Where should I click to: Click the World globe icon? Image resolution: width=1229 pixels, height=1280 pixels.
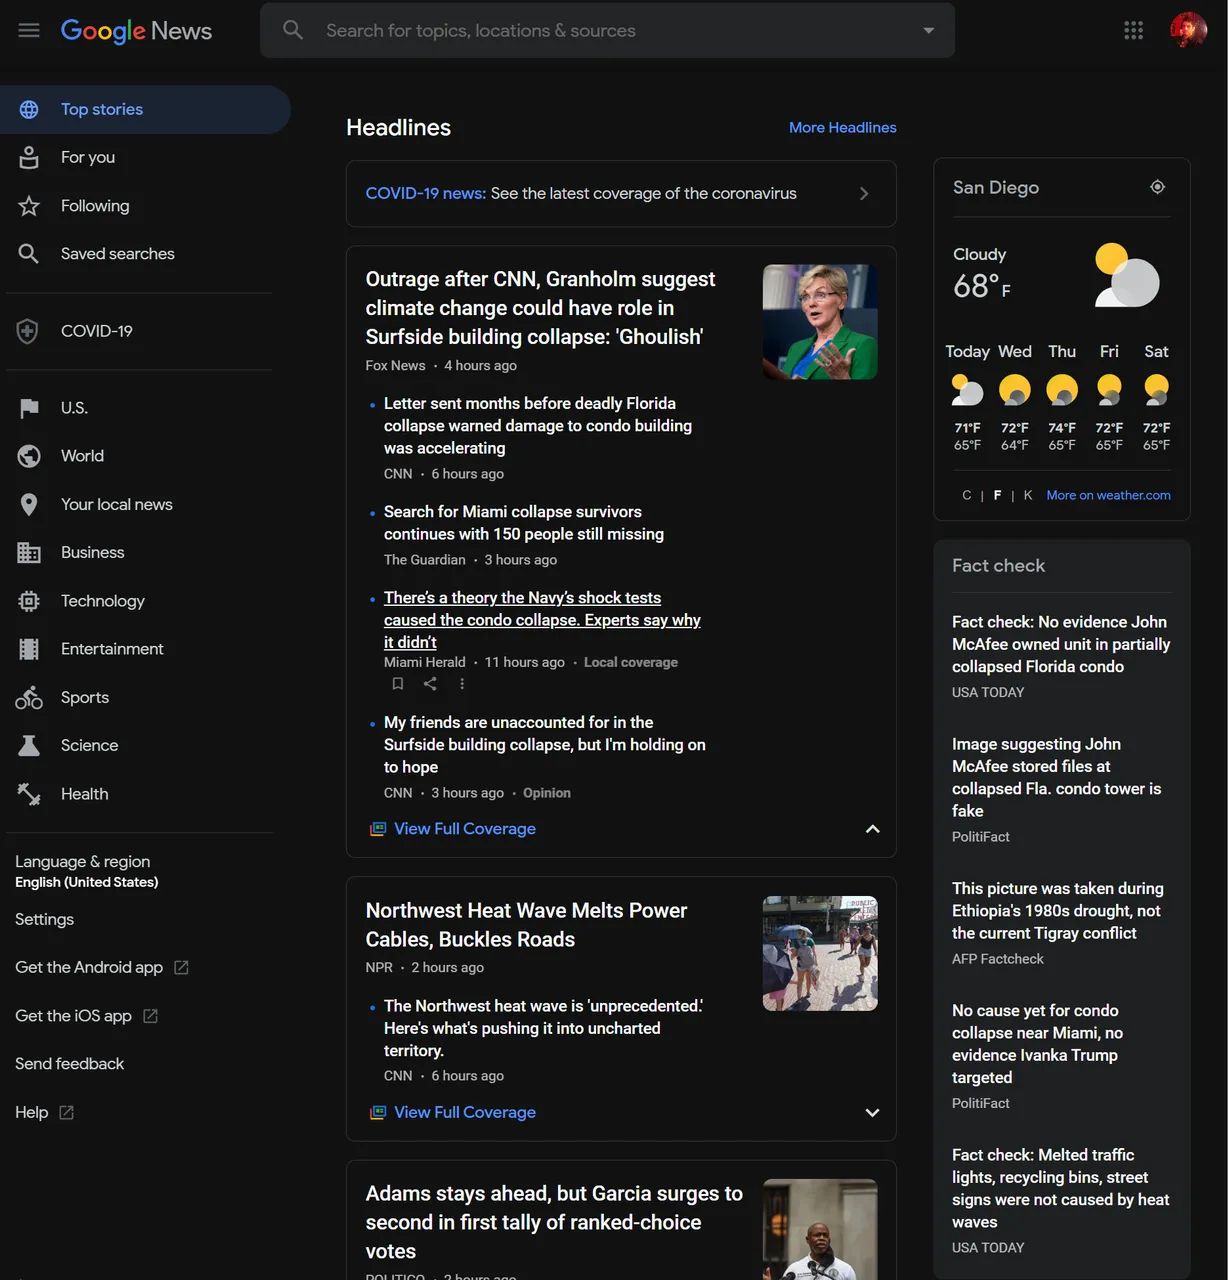click(x=29, y=456)
